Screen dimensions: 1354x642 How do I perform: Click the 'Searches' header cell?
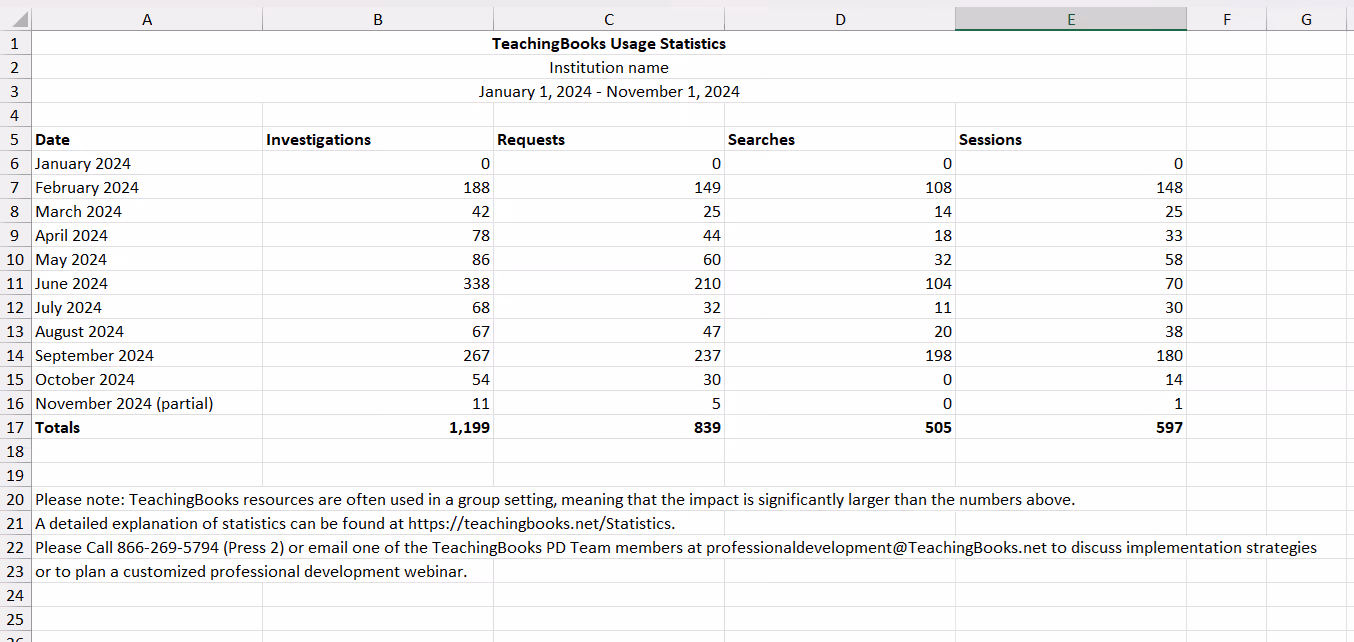[840, 140]
